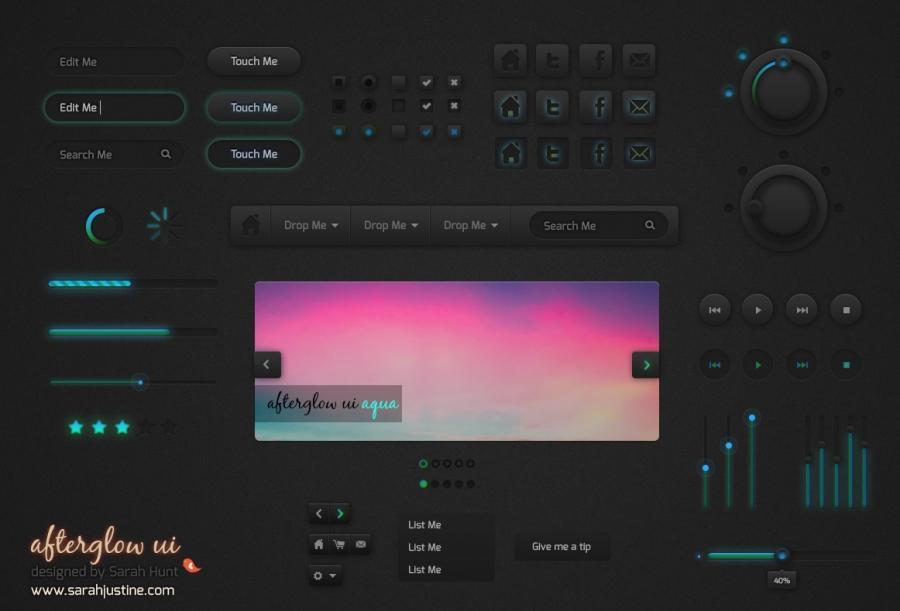The height and width of the screenshot is (611, 900).
Task: Click the home icon in the Drop Me navbar
Action: pos(251,226)
